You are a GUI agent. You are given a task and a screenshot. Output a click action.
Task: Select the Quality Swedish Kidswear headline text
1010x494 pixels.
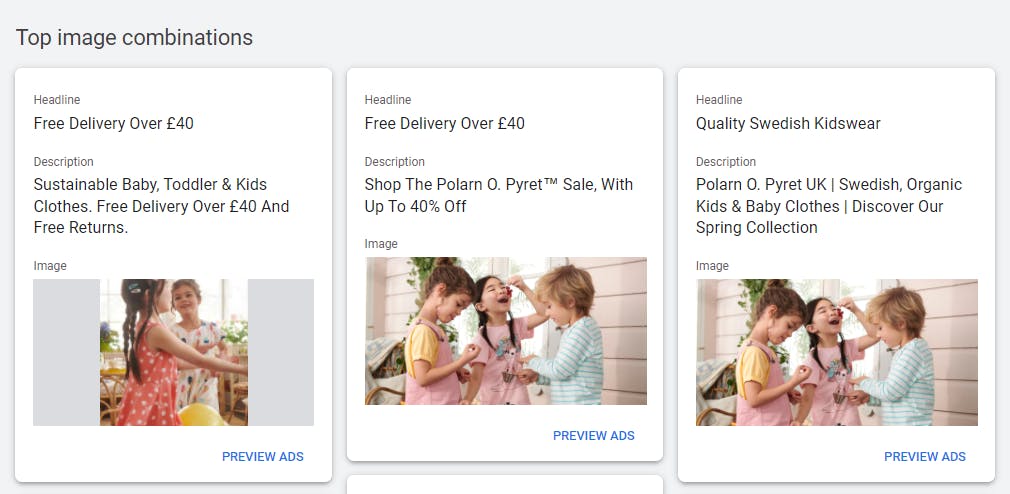pos(788,123)
